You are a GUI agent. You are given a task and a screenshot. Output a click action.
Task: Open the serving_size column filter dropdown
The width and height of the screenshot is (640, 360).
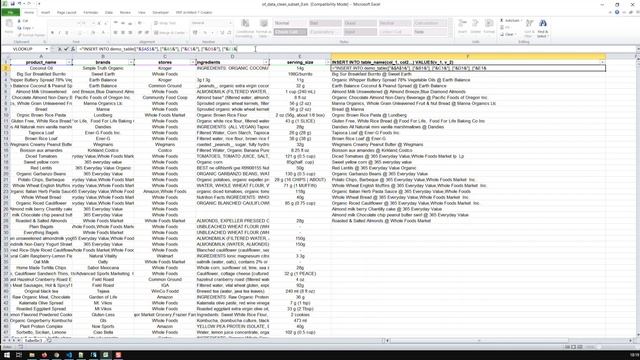click(x=327, y=62)
